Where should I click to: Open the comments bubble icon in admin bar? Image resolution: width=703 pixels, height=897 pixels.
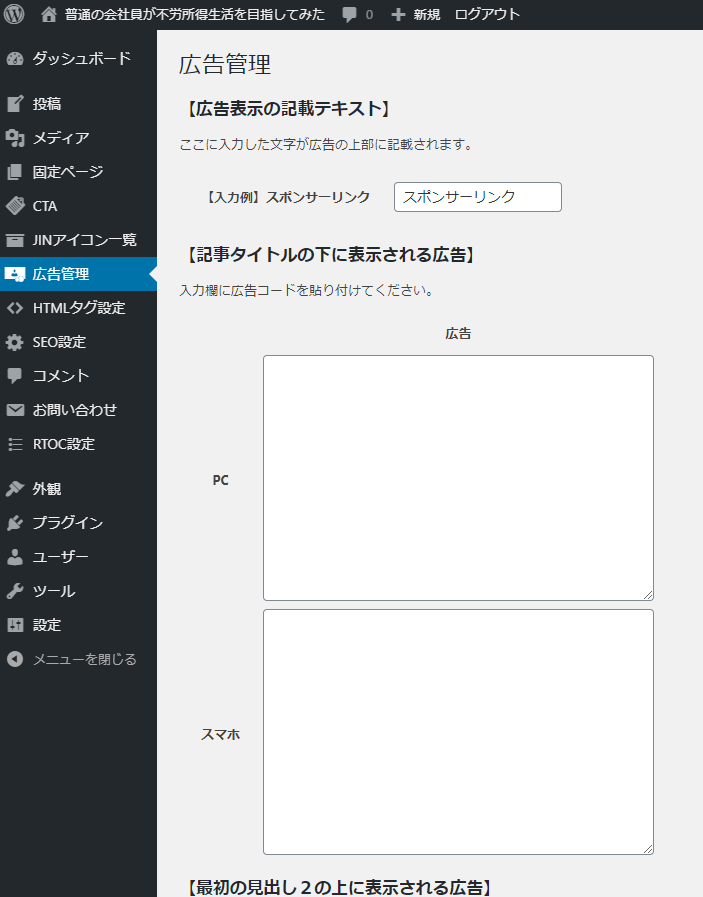[349, 15]
